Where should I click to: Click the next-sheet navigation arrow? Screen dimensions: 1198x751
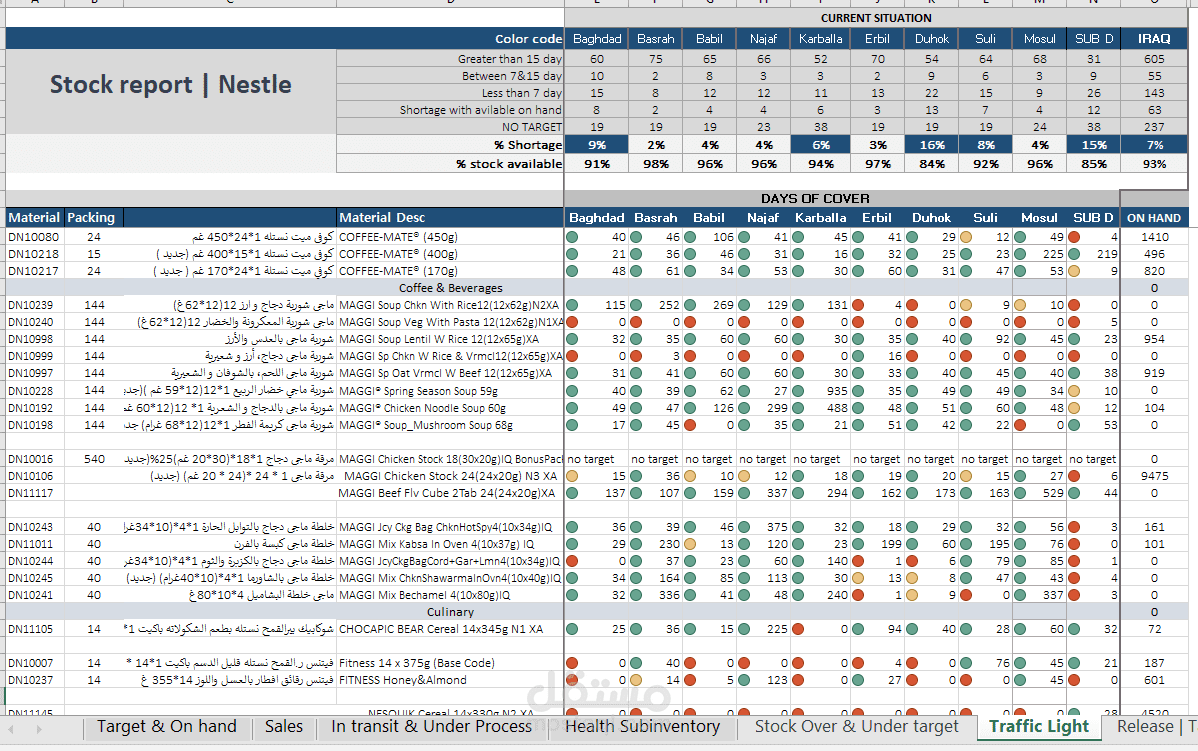38,730
